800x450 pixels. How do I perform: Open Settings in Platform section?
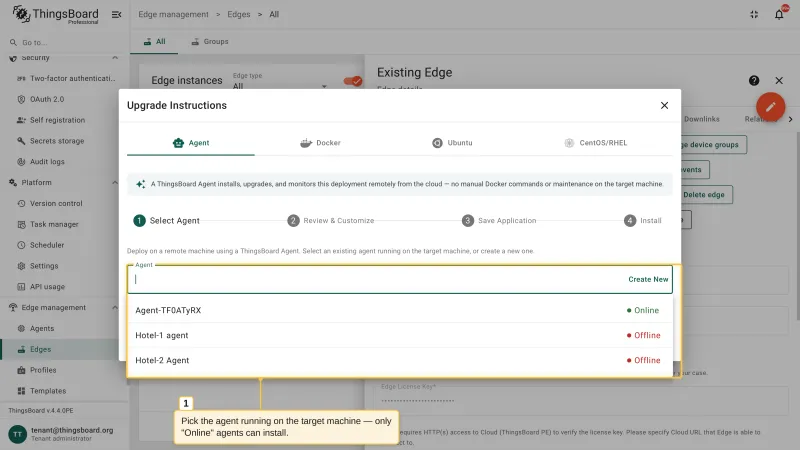(x=64, y=266)
